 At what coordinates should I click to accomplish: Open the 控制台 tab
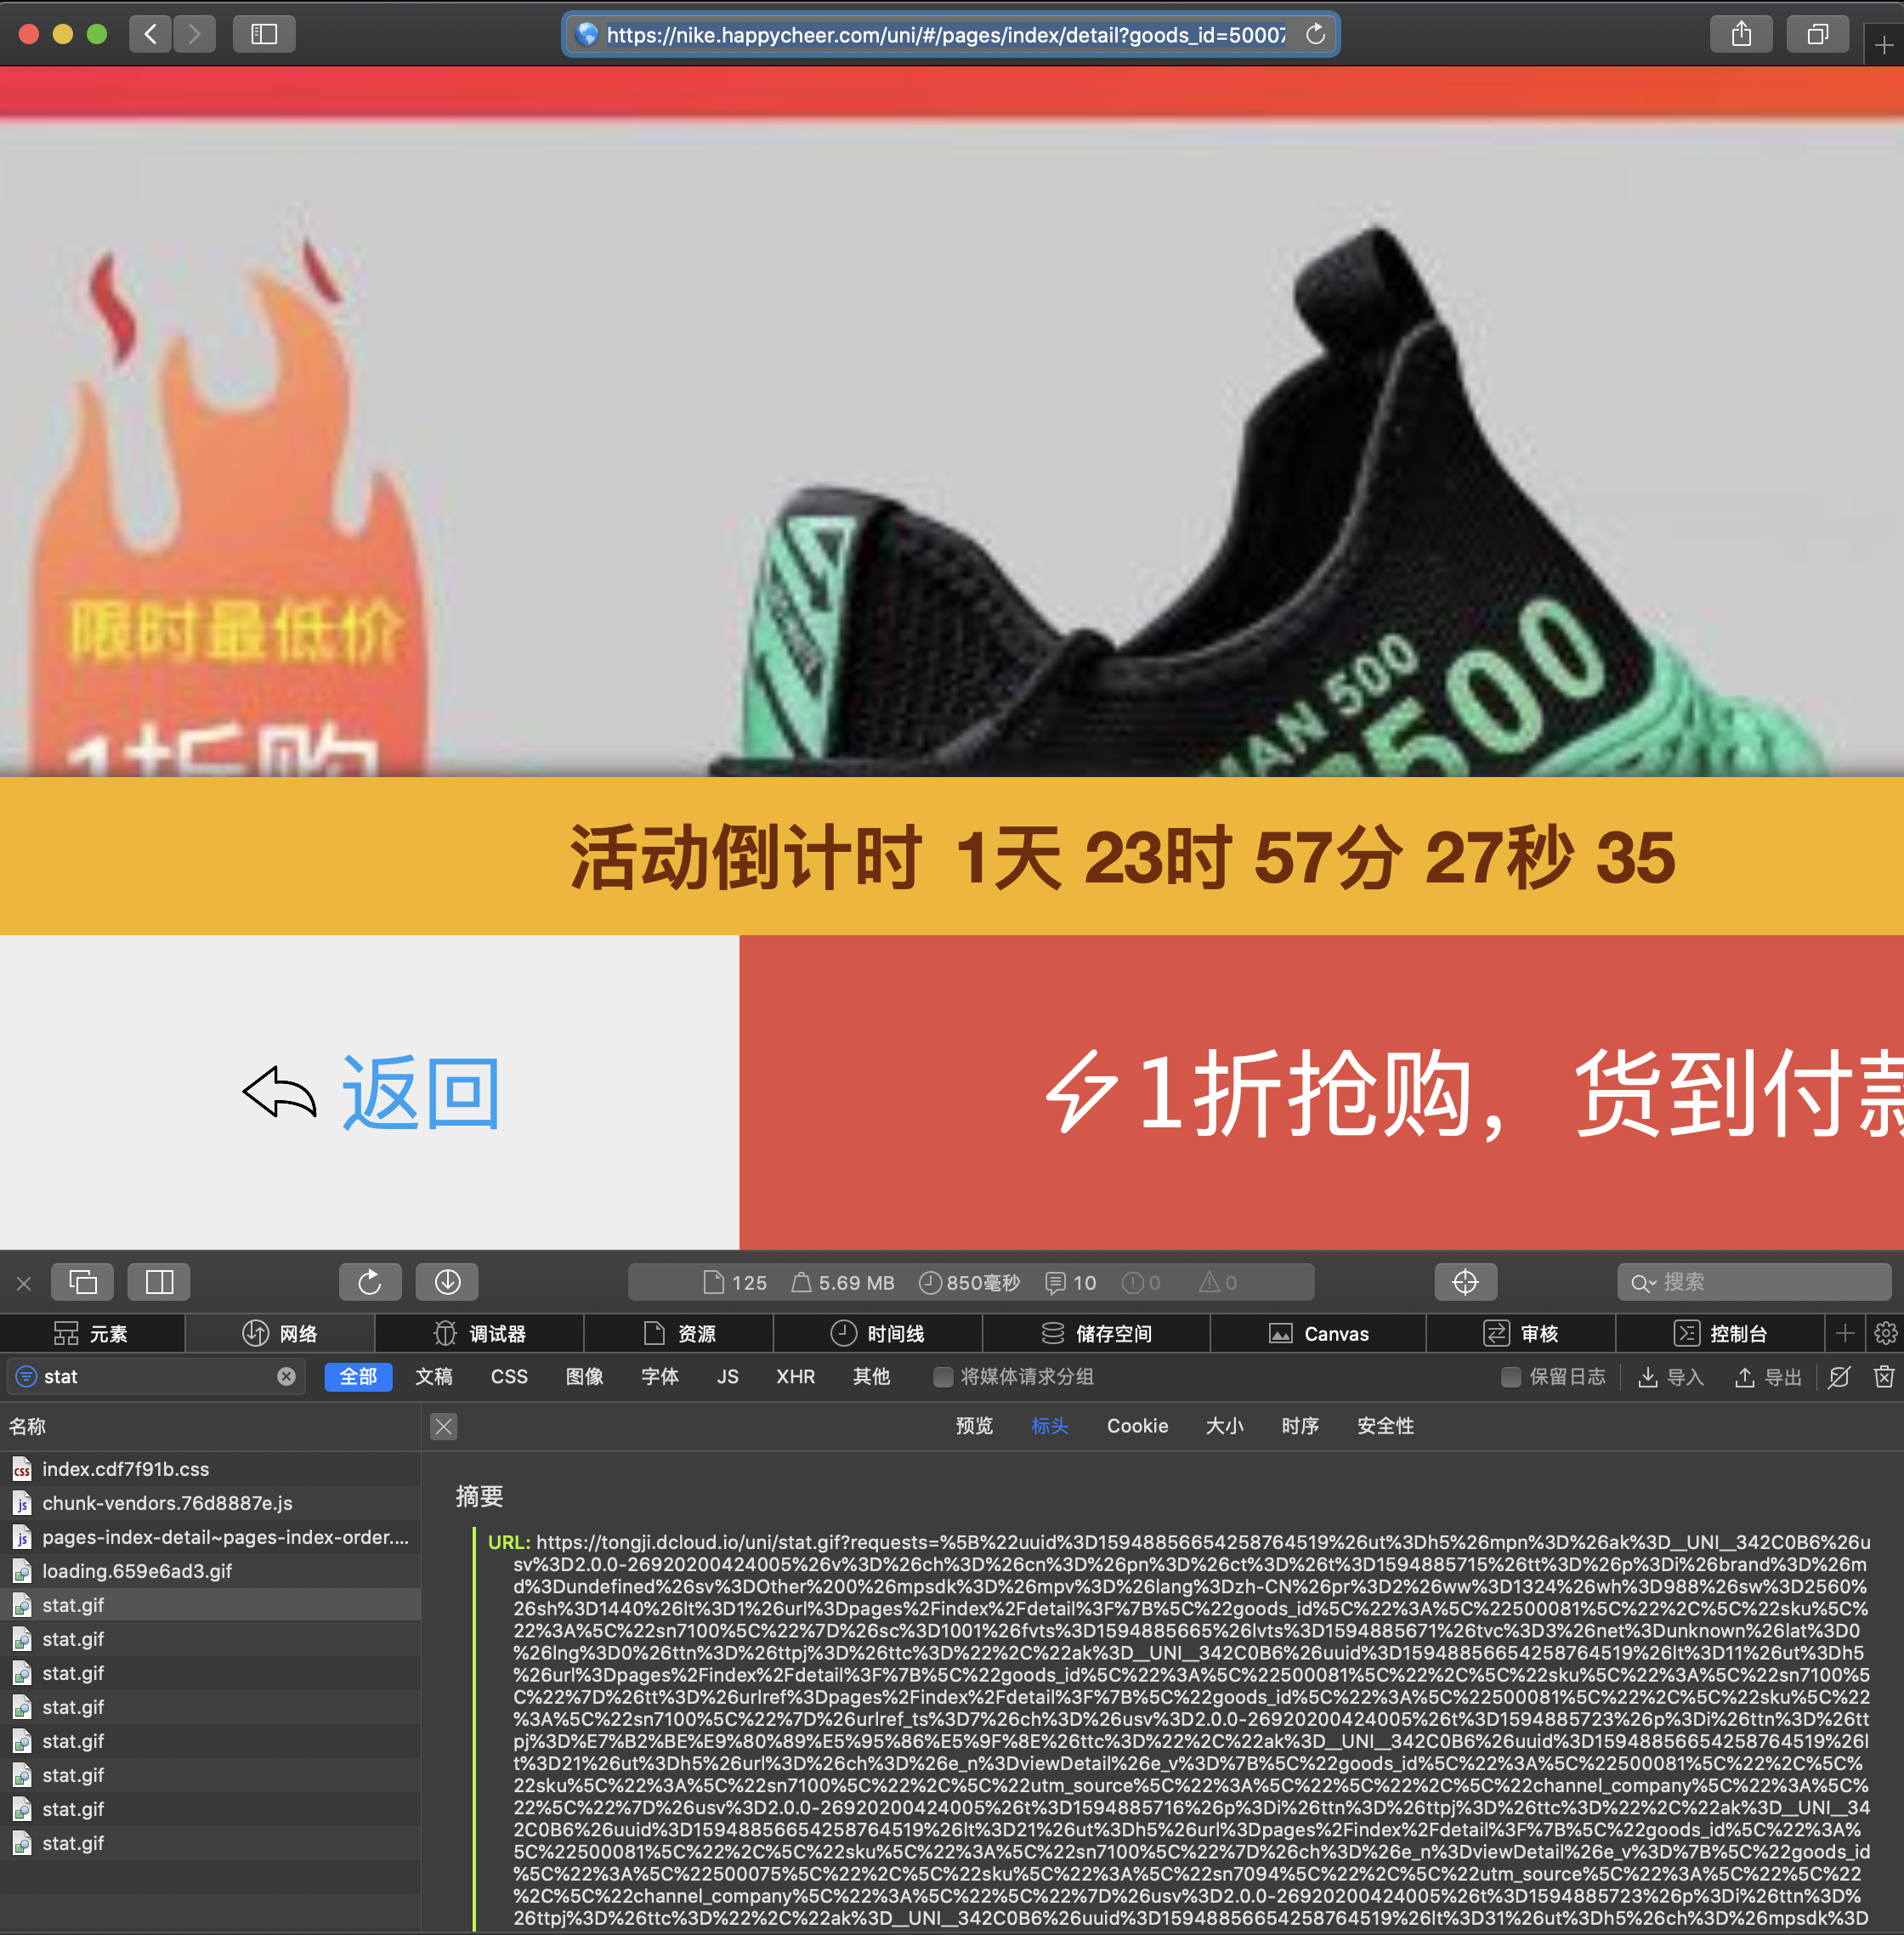[x=1720, y=1334]
